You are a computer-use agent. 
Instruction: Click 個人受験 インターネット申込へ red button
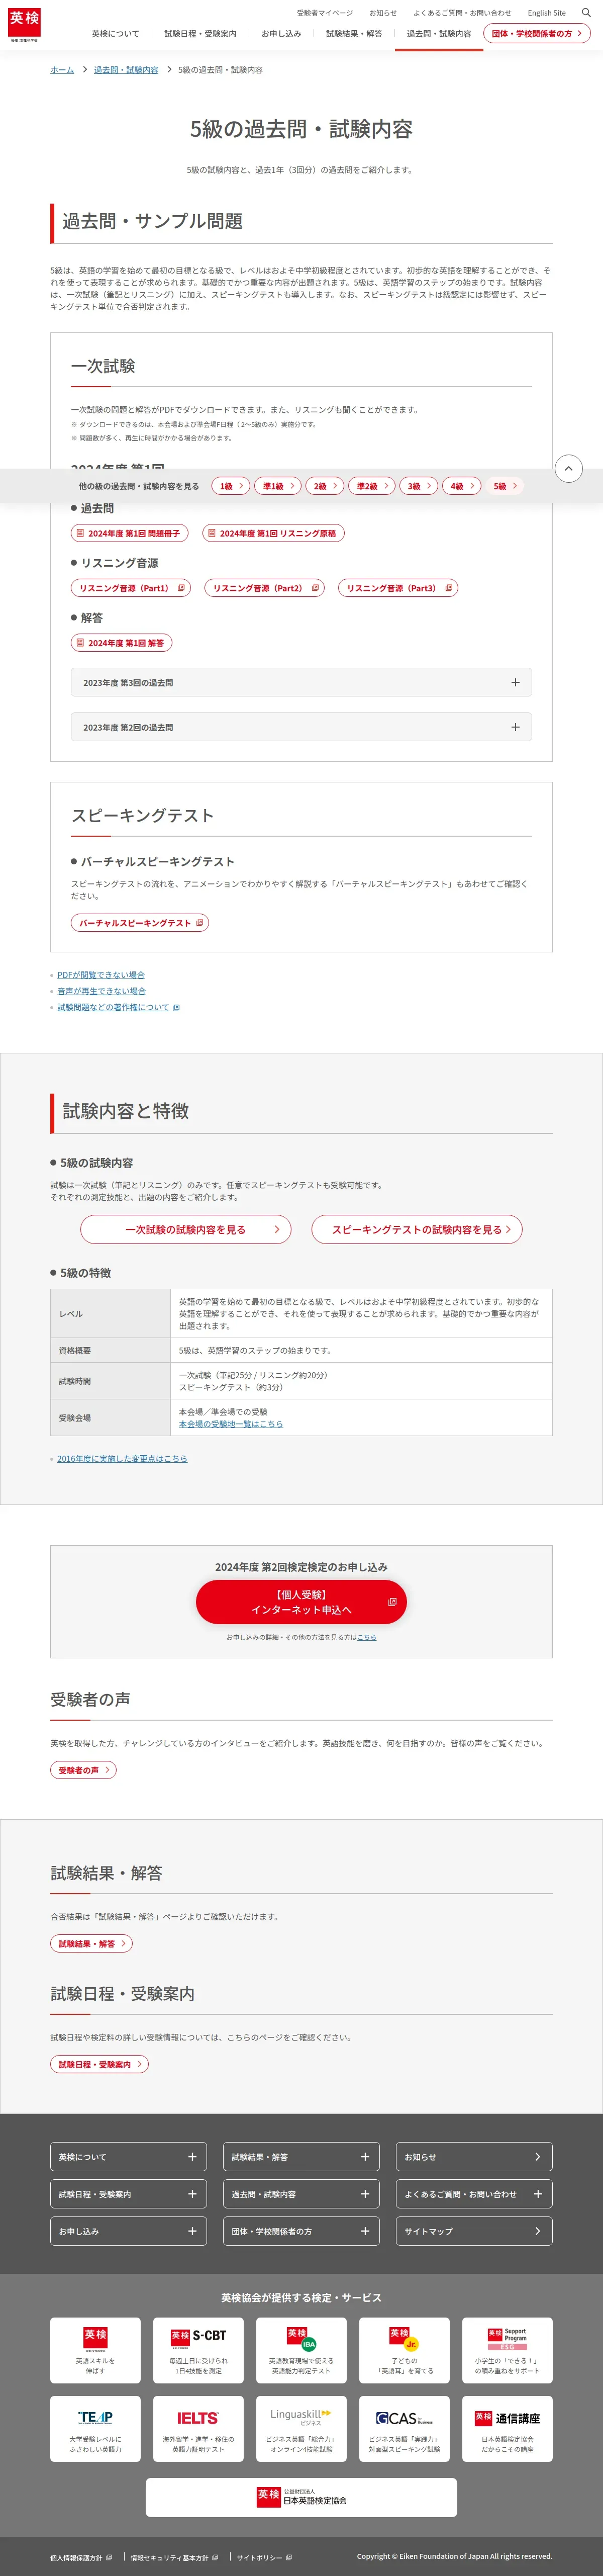tap(301, 1602)
